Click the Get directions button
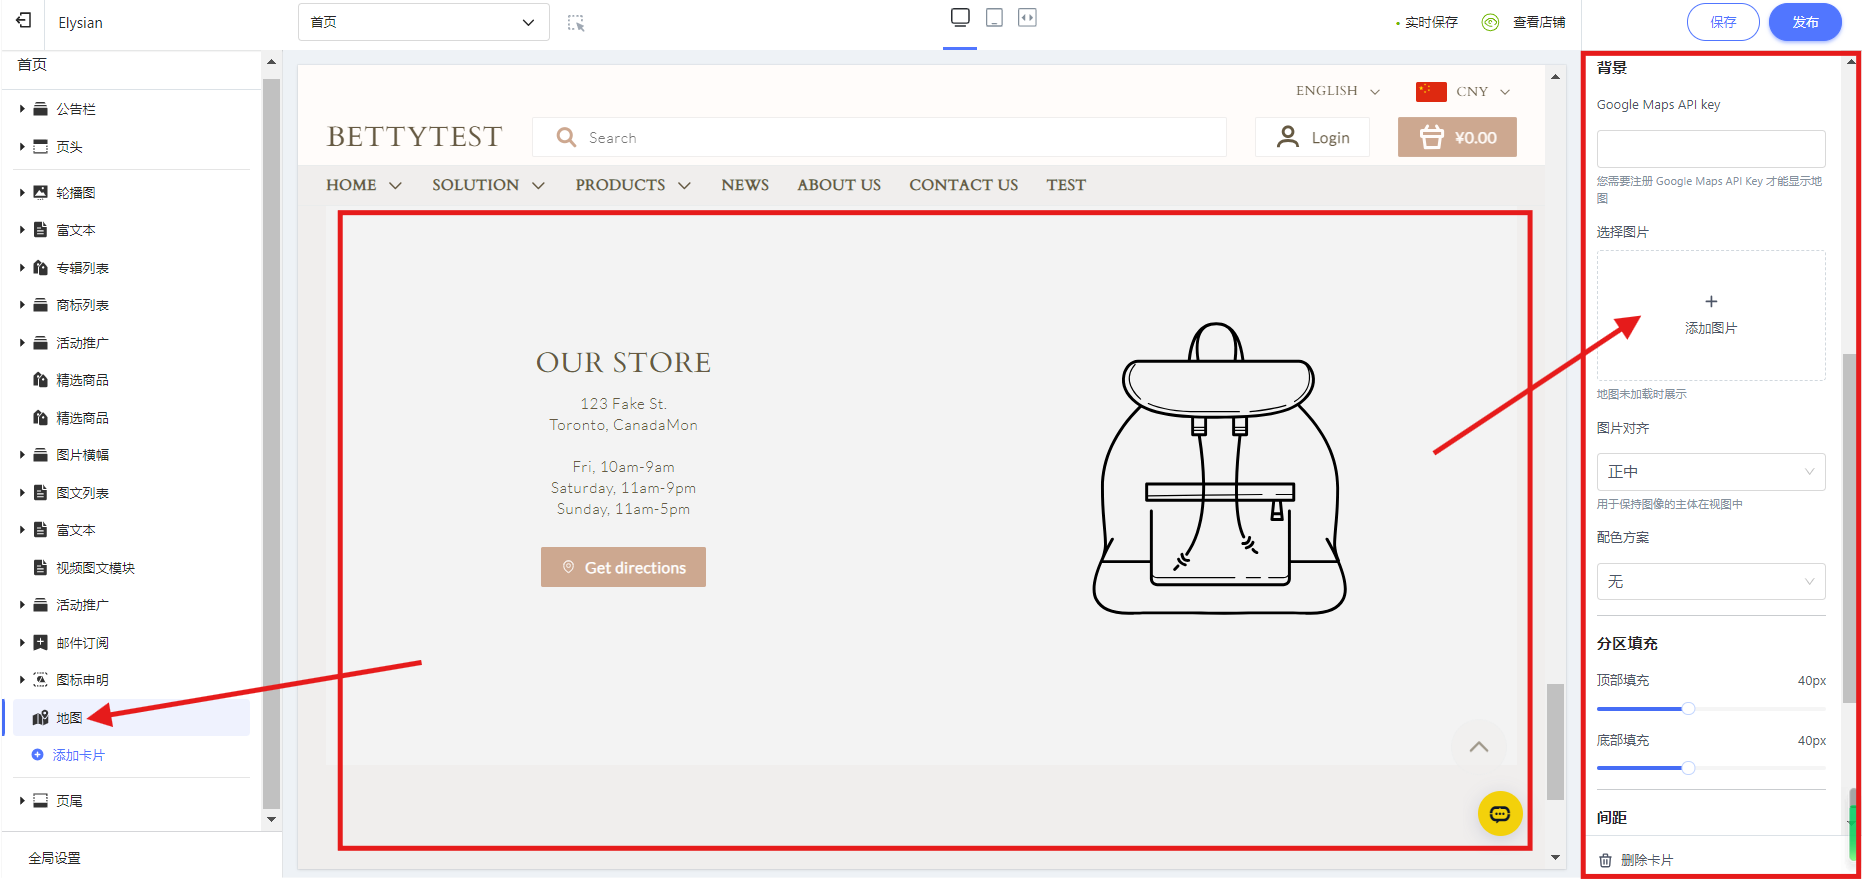The image size is (1862, 880). click(623, 567)
